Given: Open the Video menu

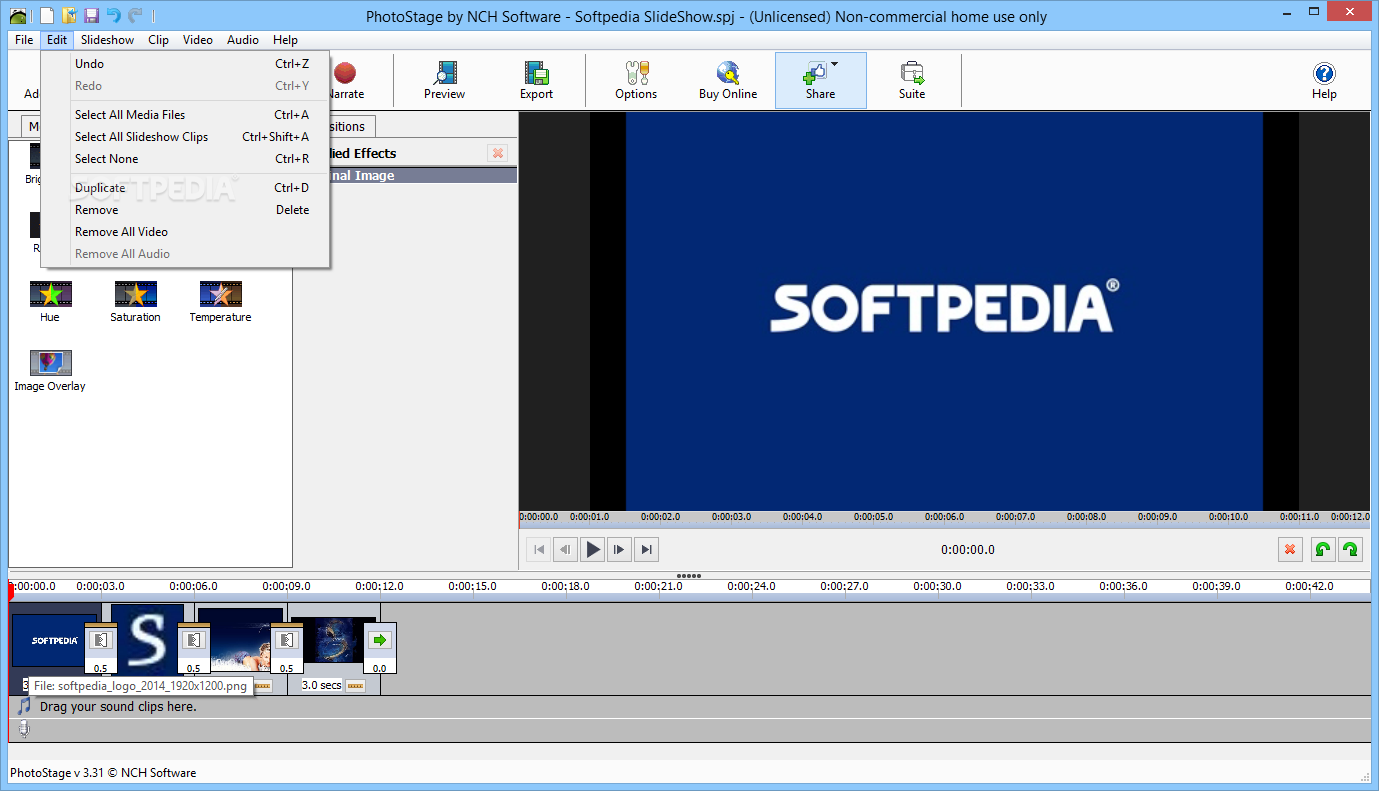Looking at the screenshot, I should pyautogui.click(x=198, y=40).
